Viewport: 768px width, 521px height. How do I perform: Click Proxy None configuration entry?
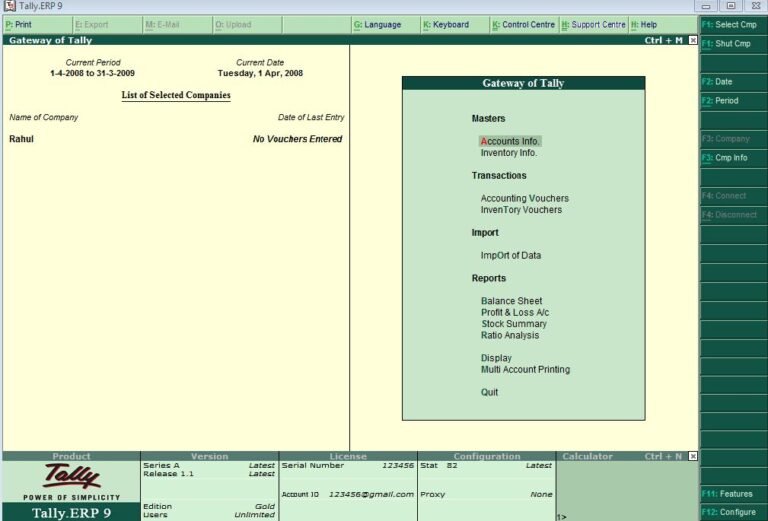(486, 495)
